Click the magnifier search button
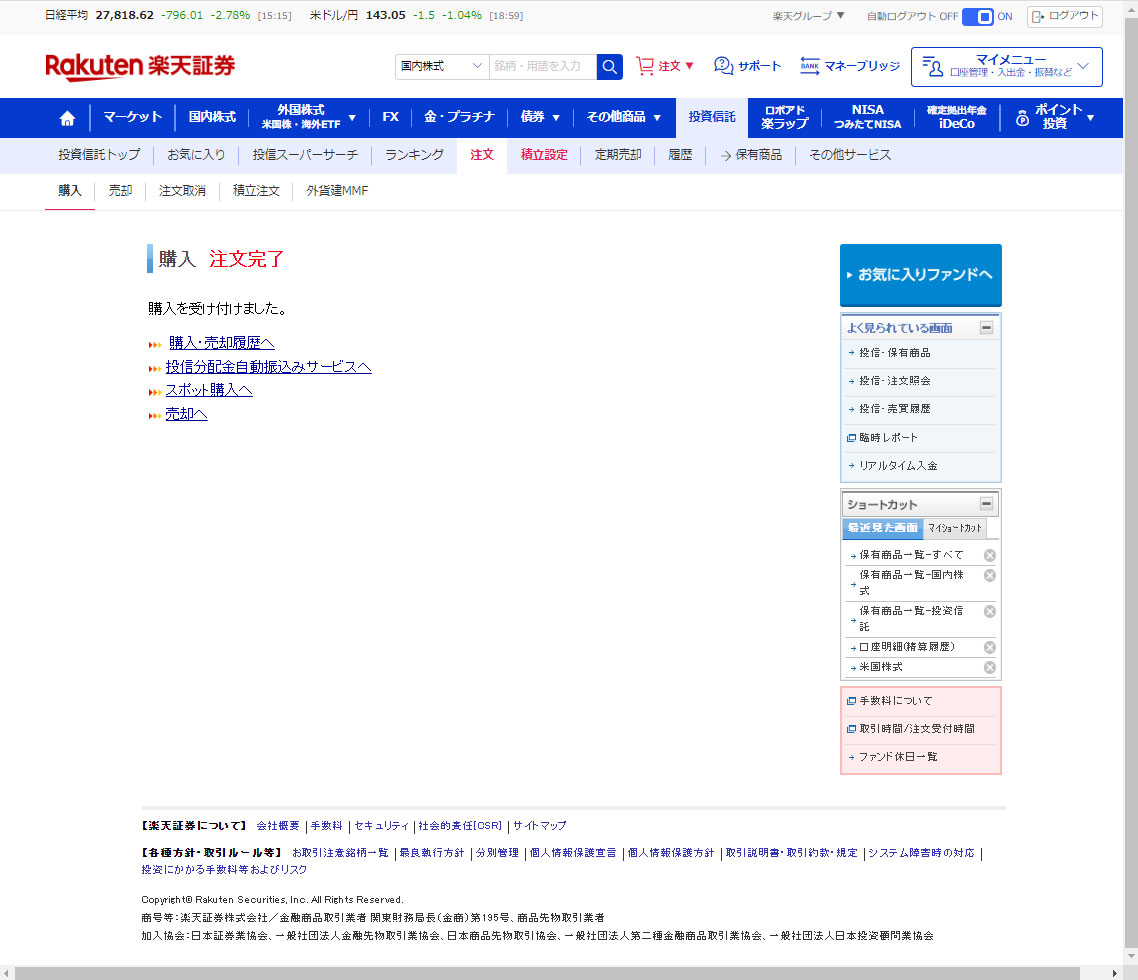The image size is (1138, 980). tap(609, 67)
